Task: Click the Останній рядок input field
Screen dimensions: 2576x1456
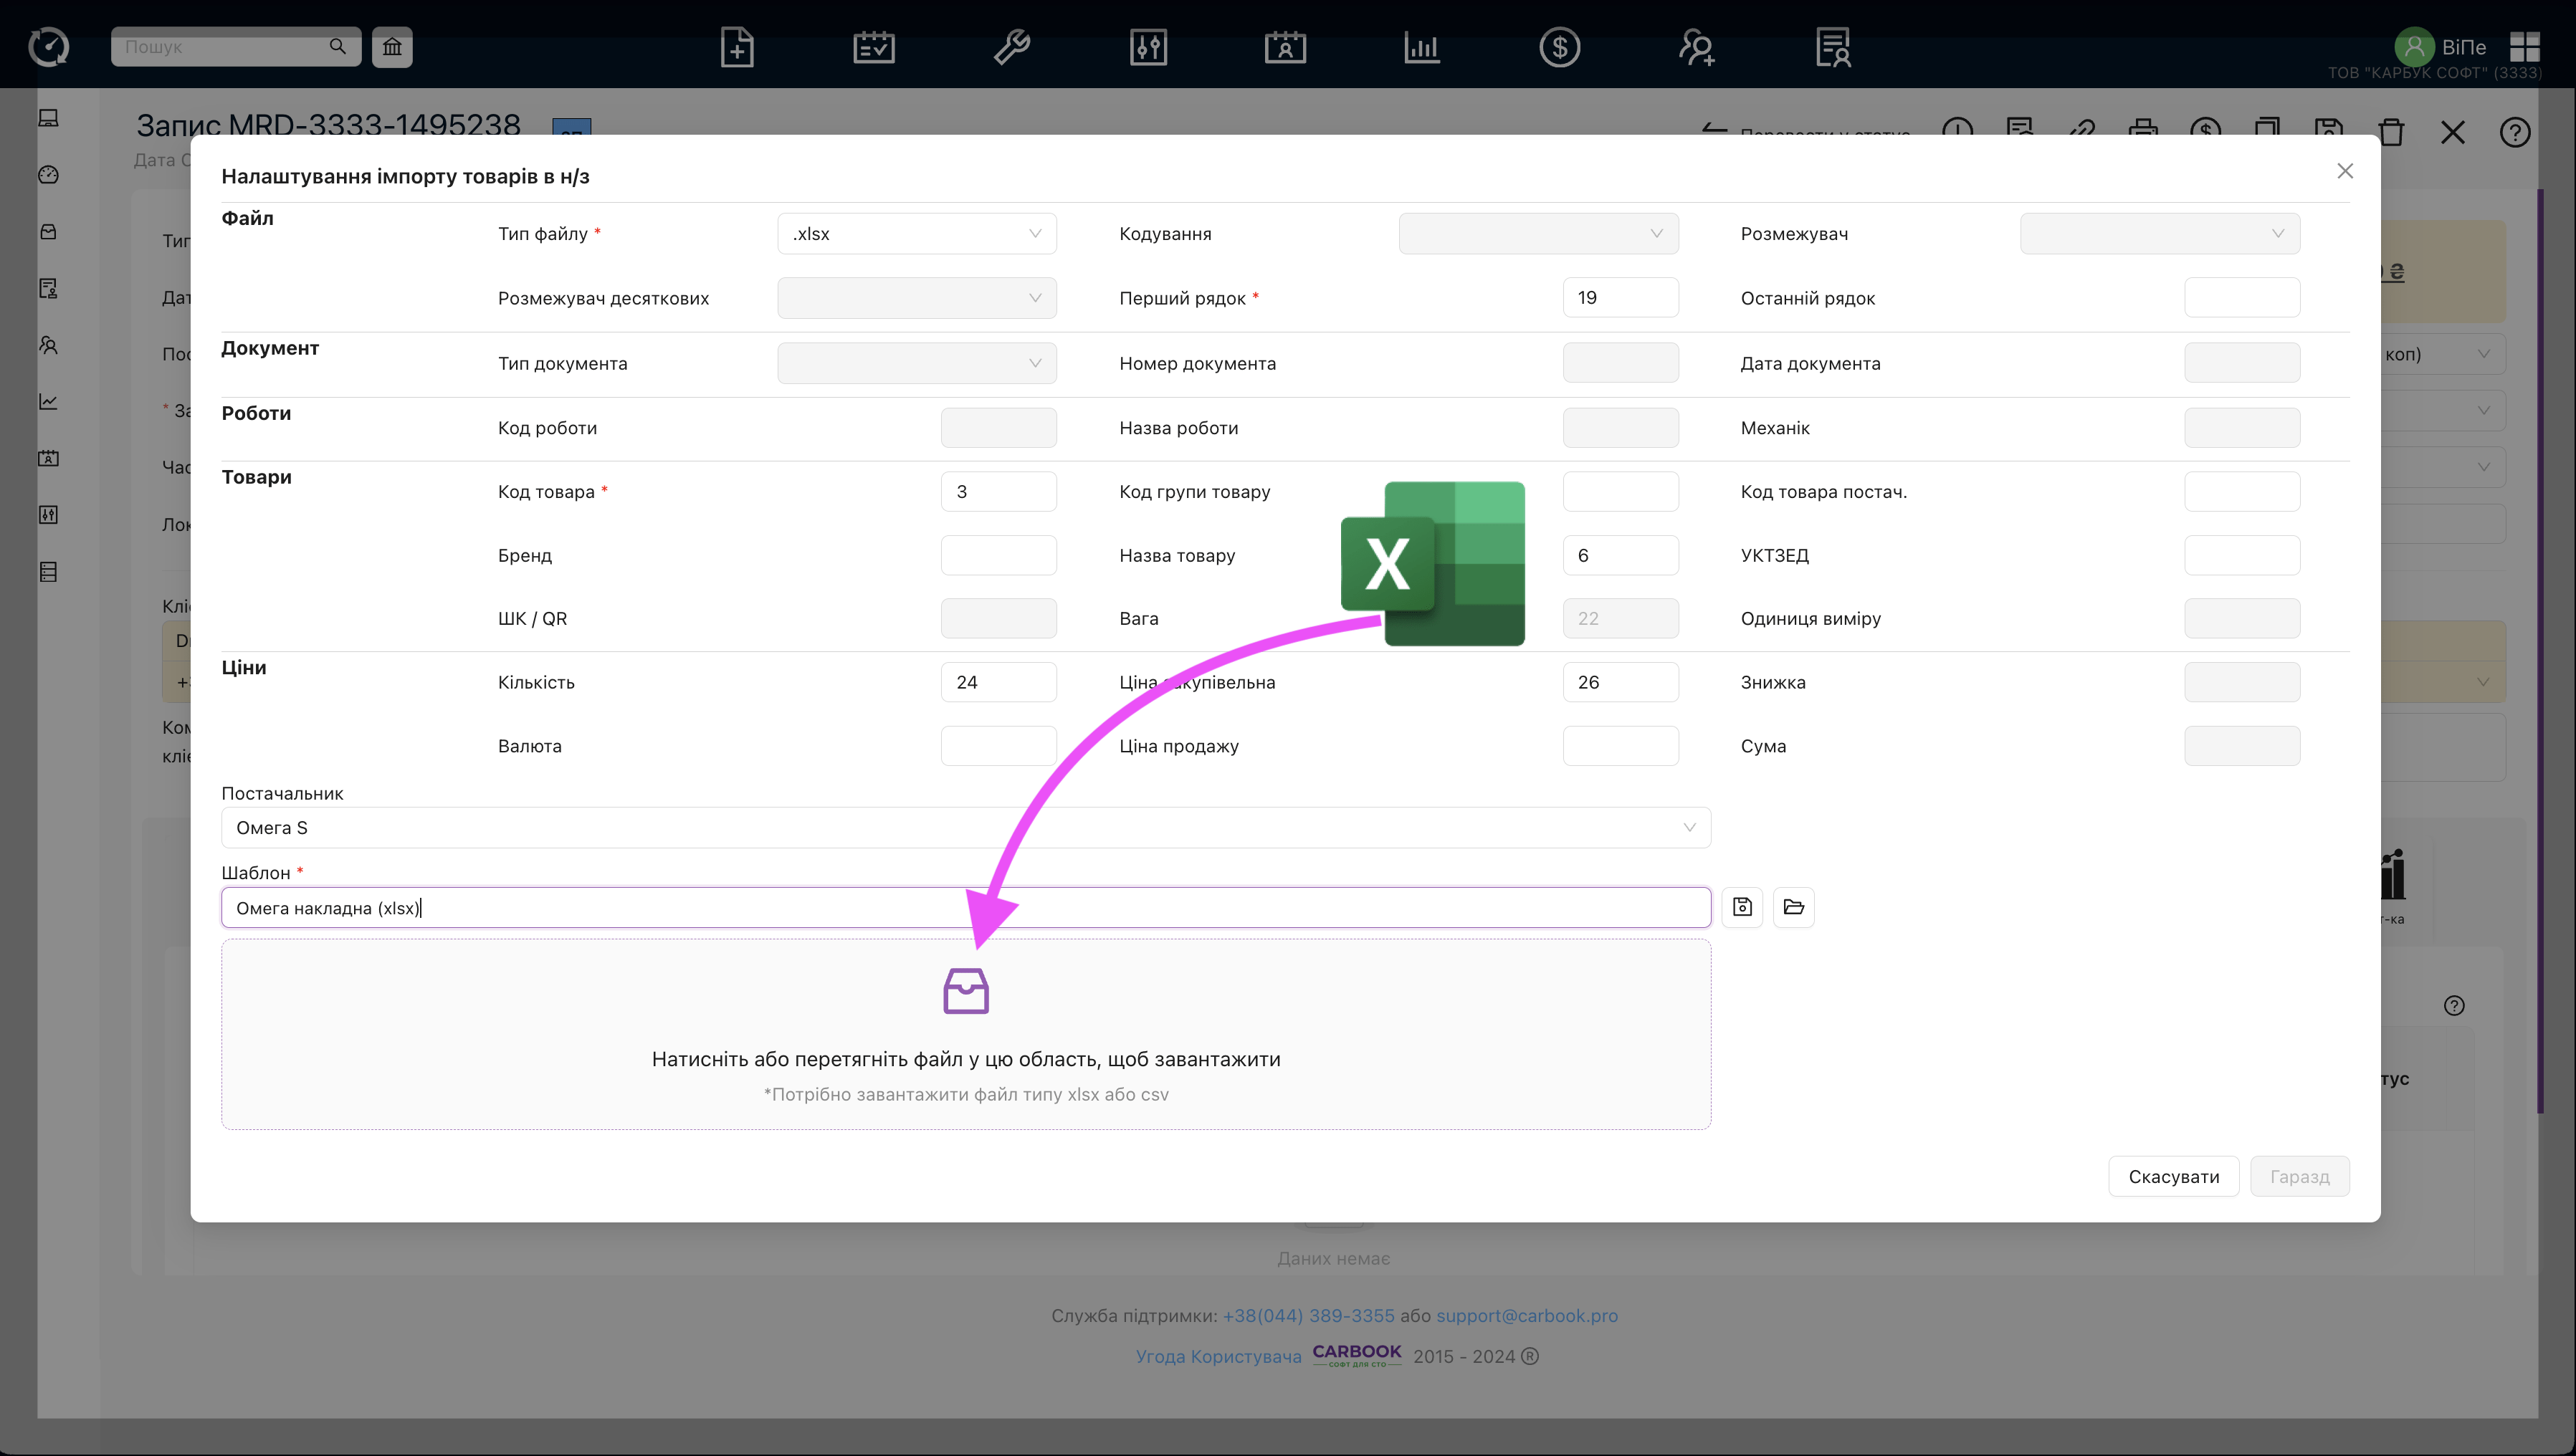Action: (x=2242, y=297)
